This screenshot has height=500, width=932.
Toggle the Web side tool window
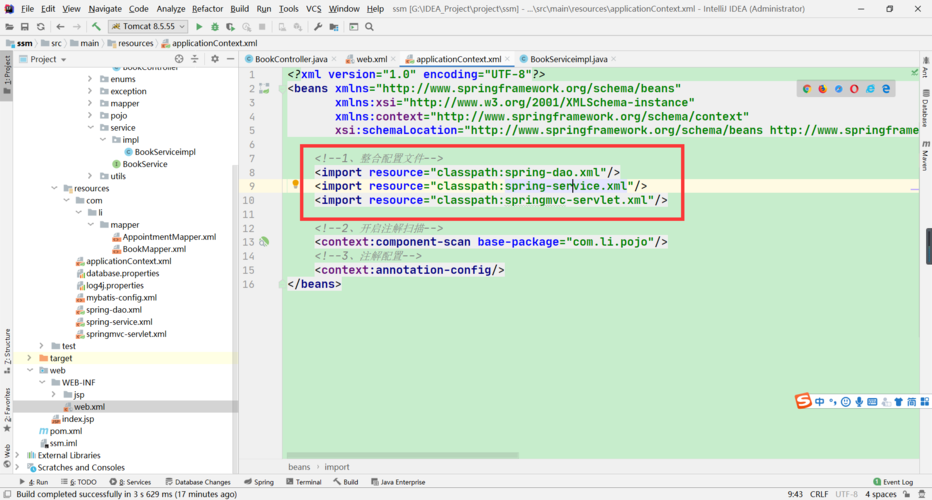[x=7, y=456]
